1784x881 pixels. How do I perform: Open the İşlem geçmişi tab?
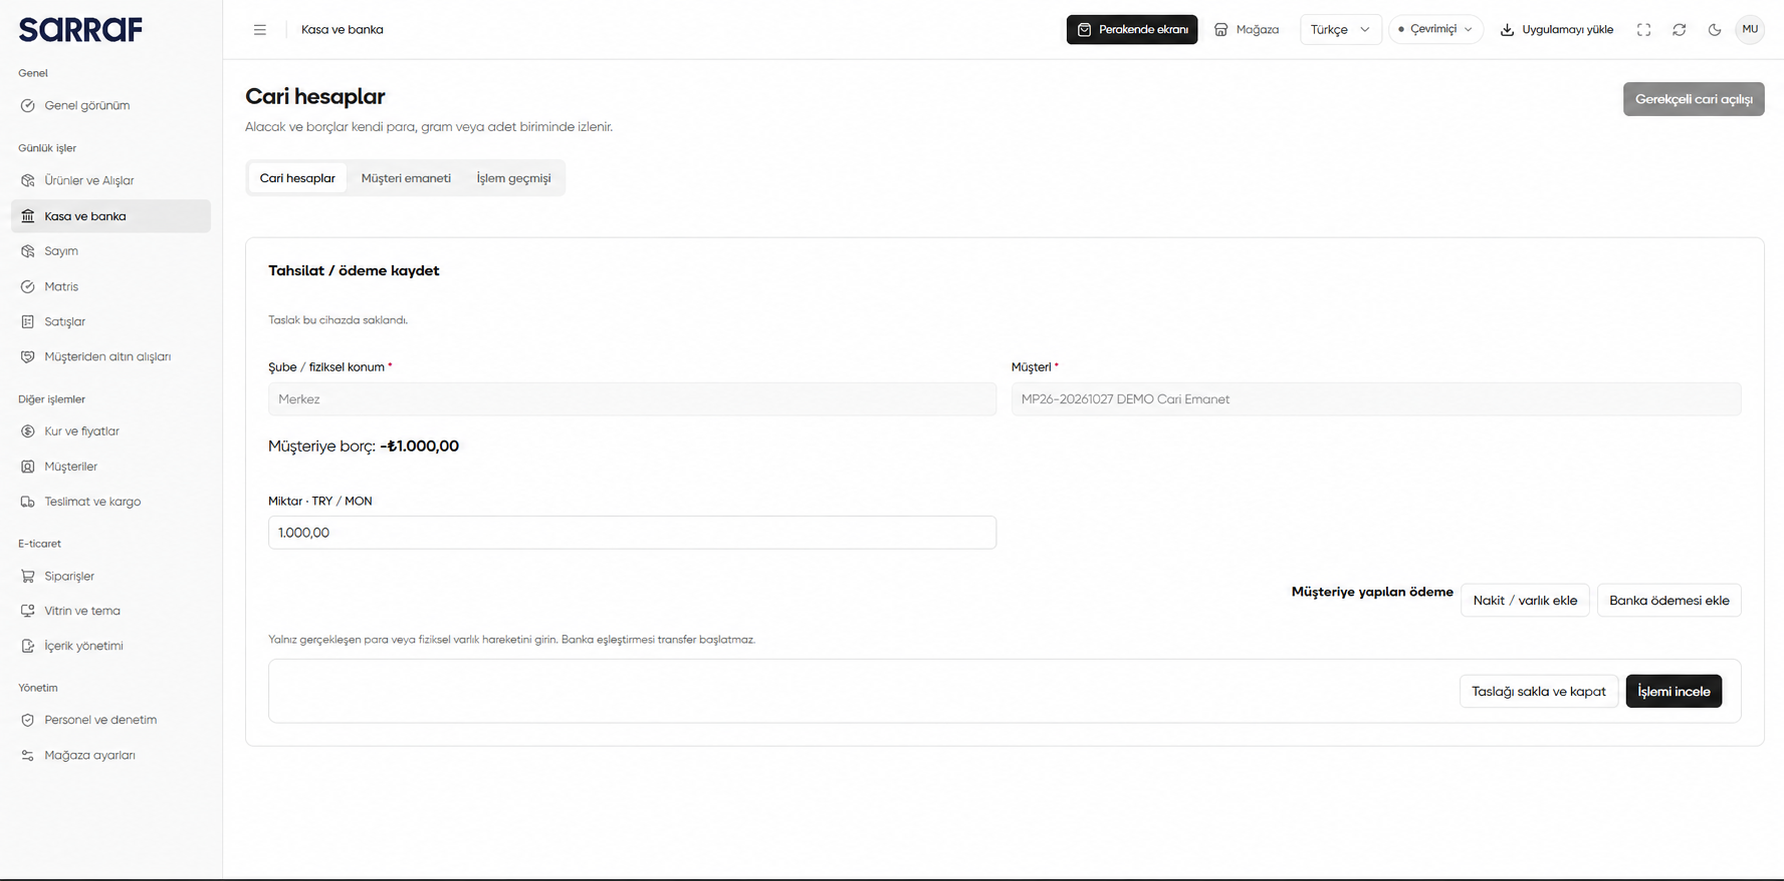pos(514,178)
